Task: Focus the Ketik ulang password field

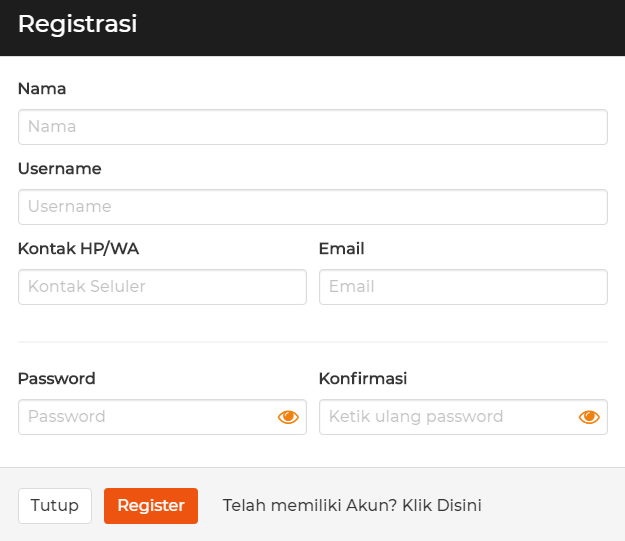Action: (x=445, y=417)
